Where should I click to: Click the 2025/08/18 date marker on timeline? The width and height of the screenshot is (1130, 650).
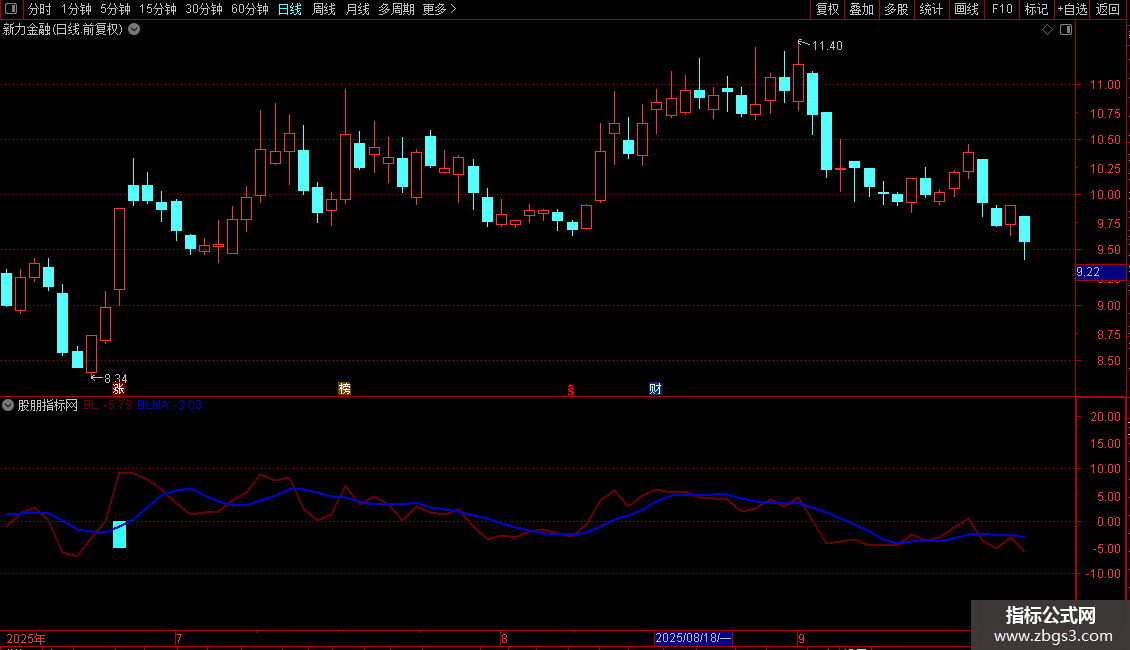click(x=693, y=638)
